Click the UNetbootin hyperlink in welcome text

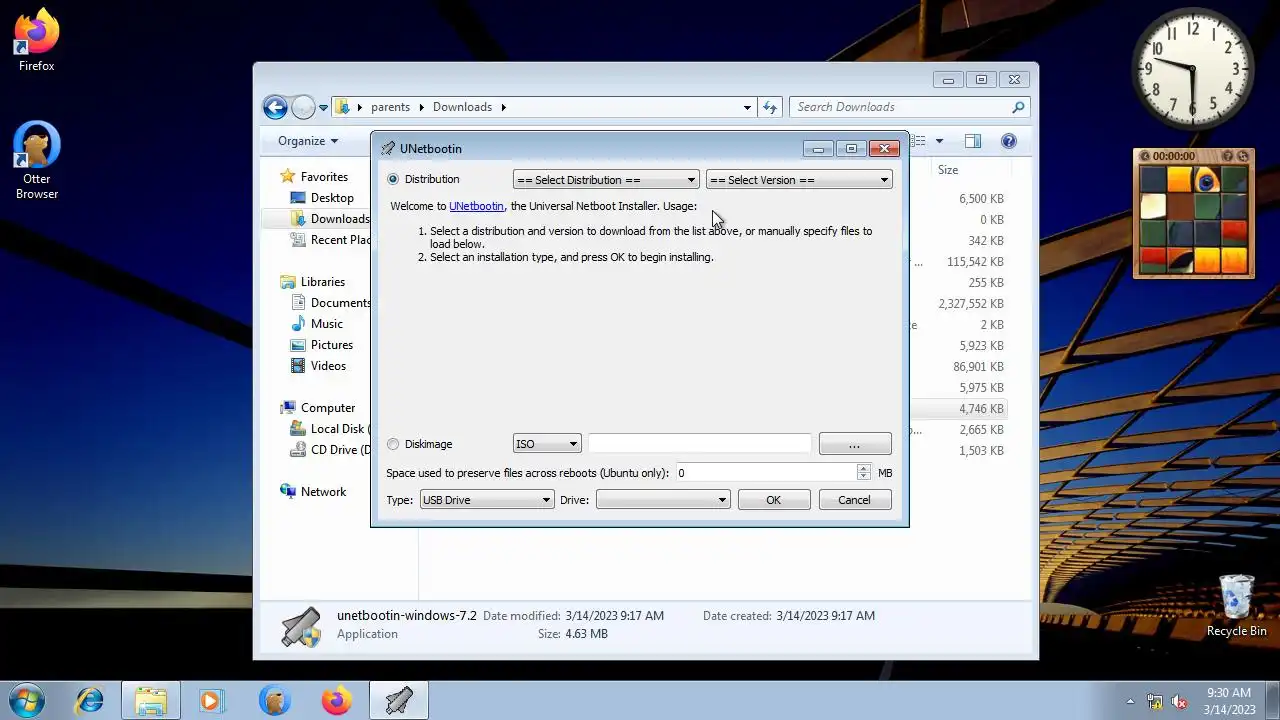(476, 206)
